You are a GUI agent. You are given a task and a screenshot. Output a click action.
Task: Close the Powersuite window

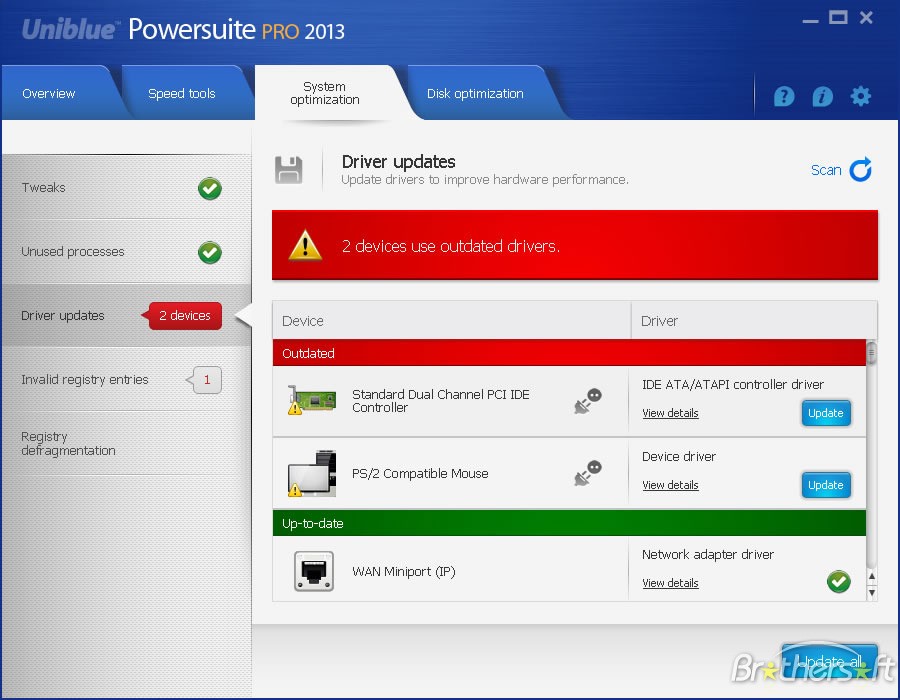click(866, 18)
